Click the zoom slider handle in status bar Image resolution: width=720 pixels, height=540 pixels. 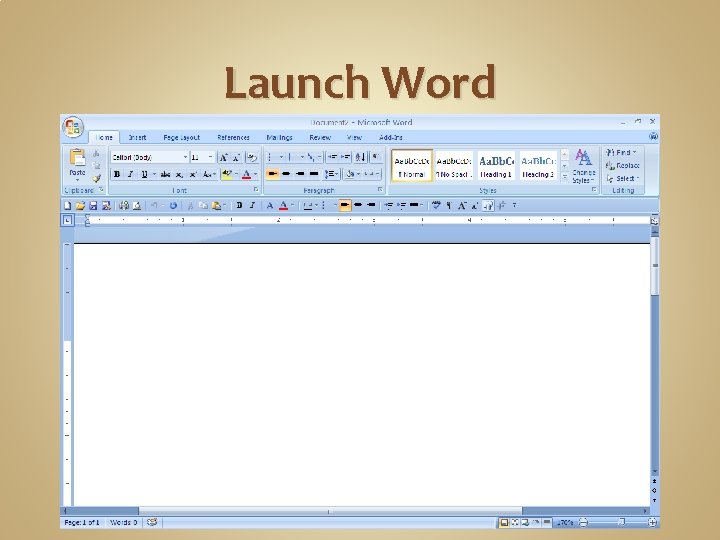pos(622,522)
